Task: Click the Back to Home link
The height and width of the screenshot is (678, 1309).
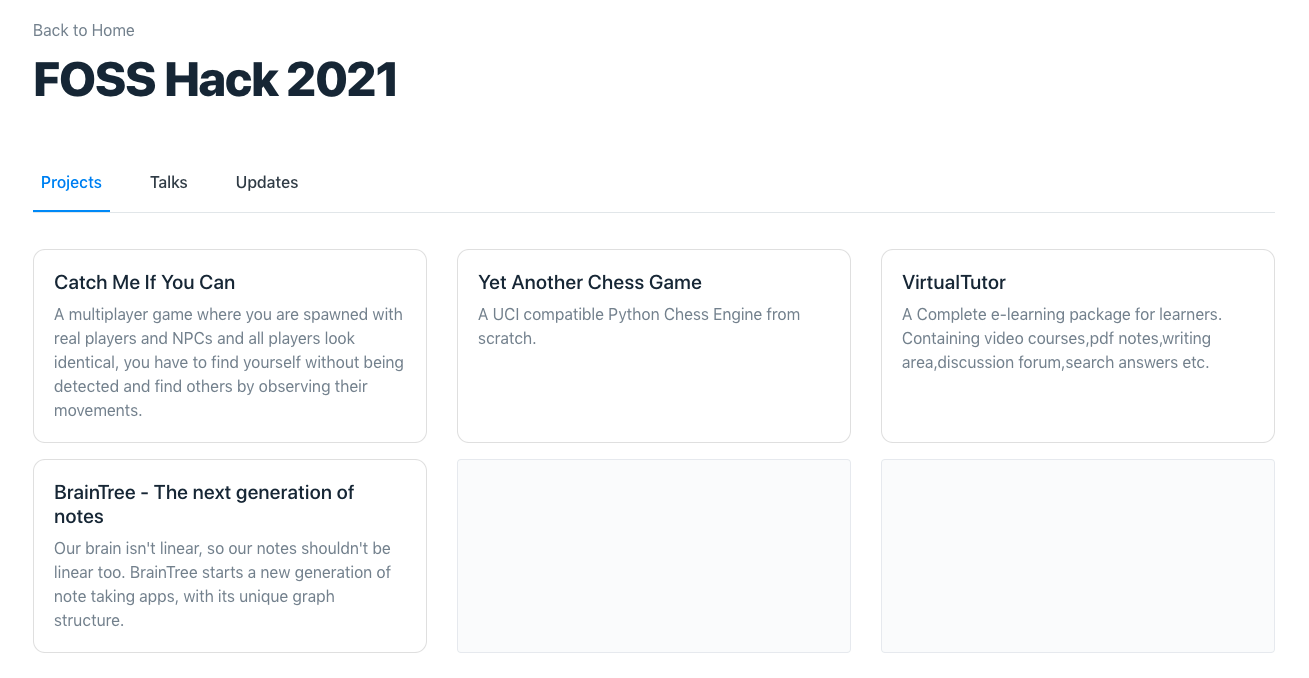Action: tap(84, 30)
